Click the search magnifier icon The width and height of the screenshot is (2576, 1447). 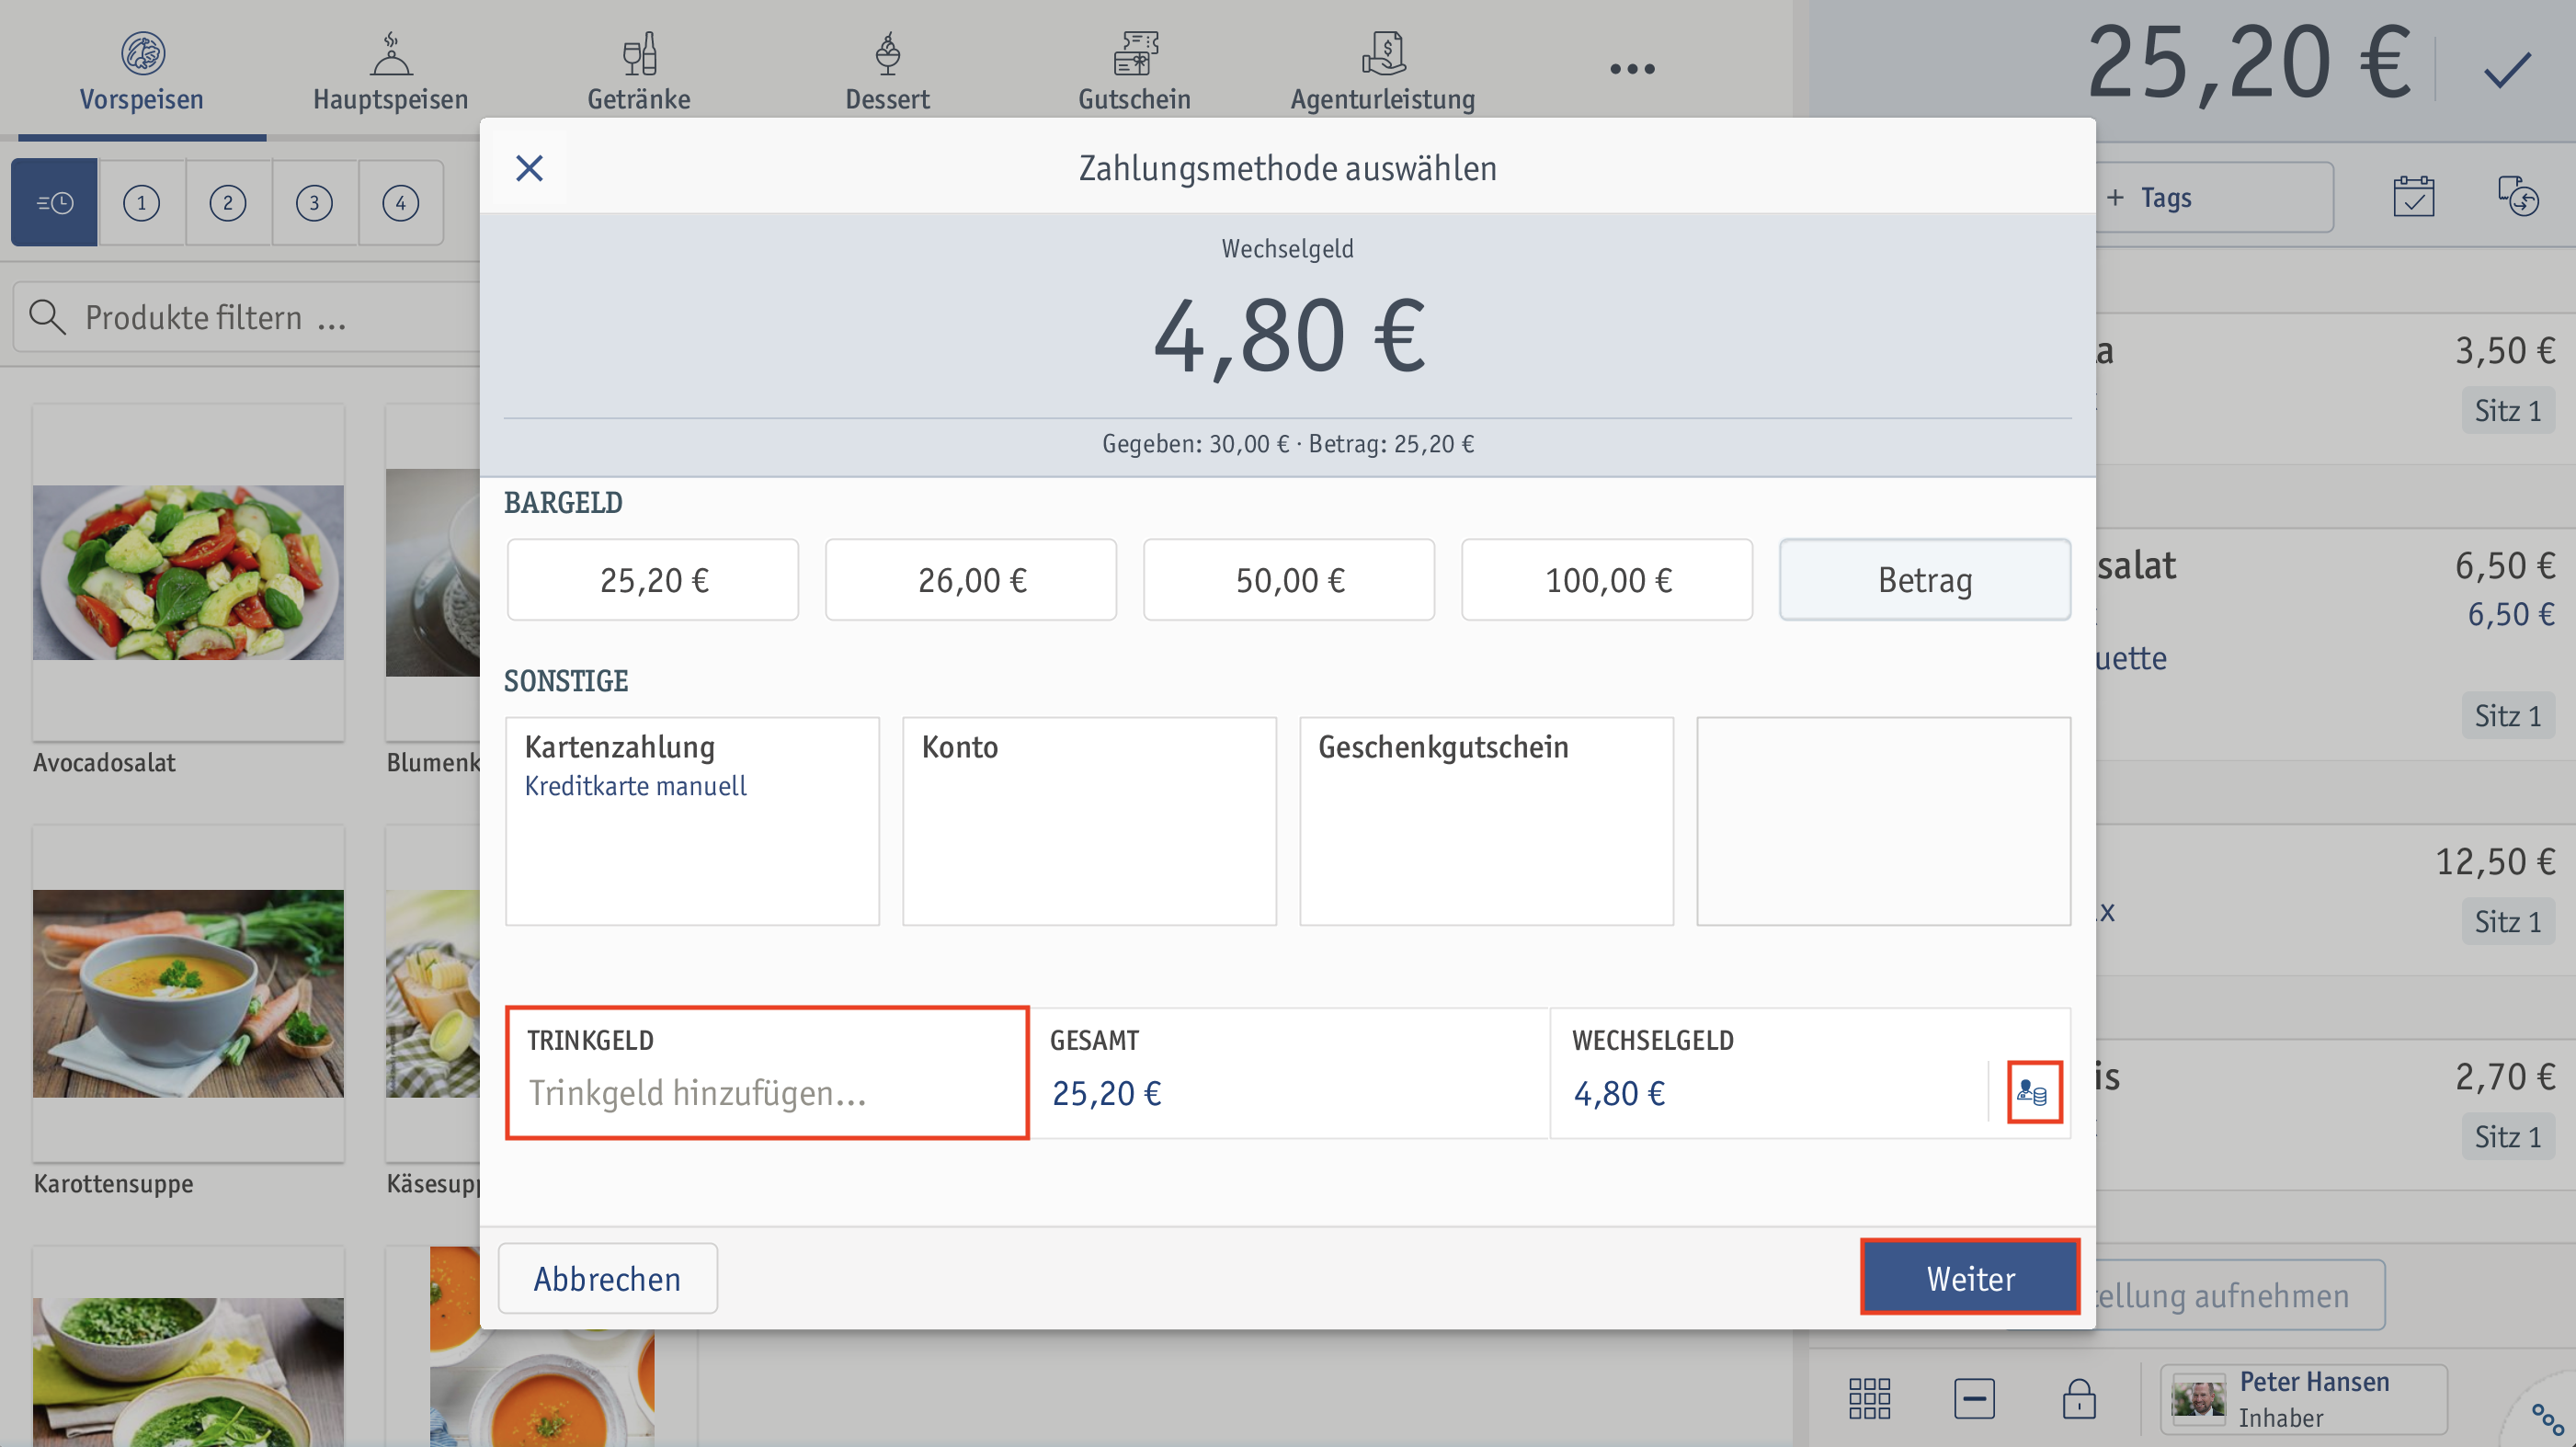47,317
